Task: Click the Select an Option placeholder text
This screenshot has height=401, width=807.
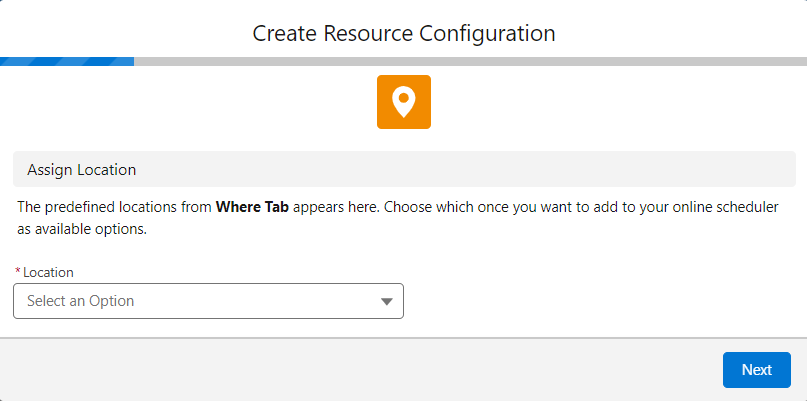Action: [81, 301]
